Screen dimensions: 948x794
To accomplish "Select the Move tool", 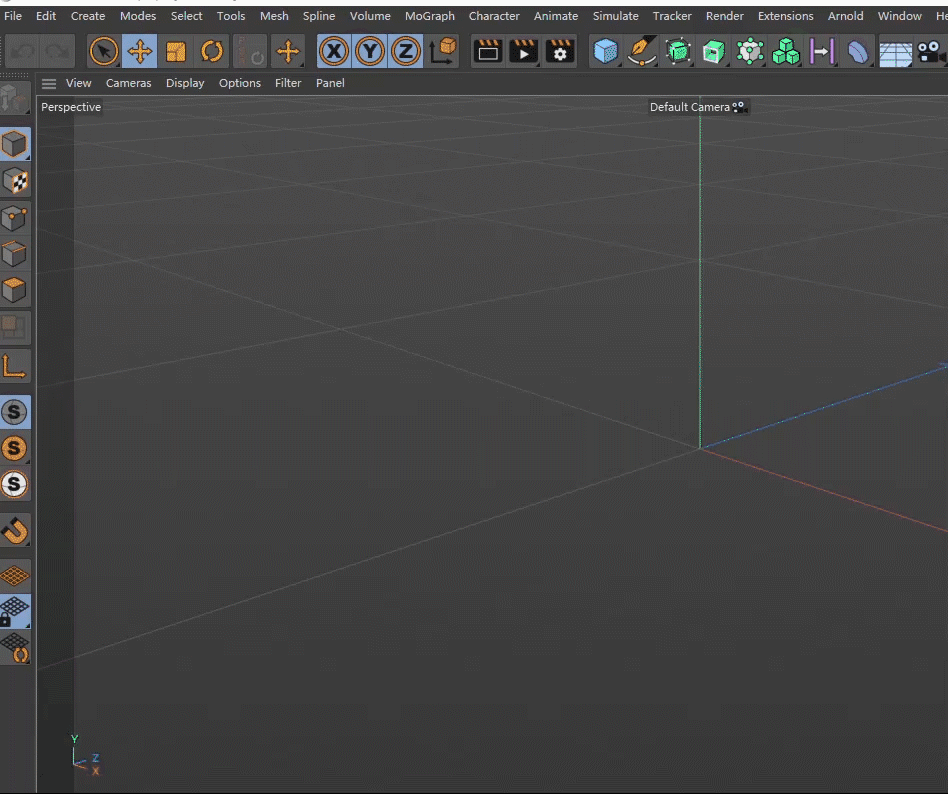I will 140,51.
